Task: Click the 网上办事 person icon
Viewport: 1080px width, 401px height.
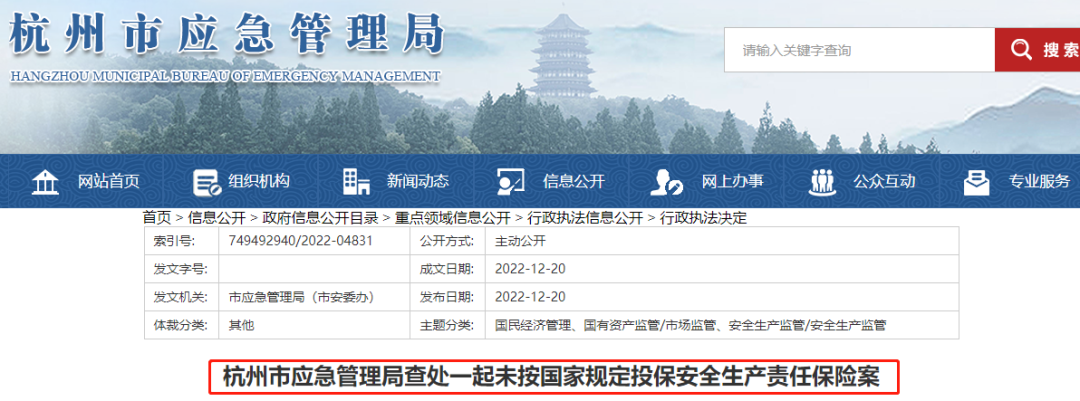Action: coord(669,182)
